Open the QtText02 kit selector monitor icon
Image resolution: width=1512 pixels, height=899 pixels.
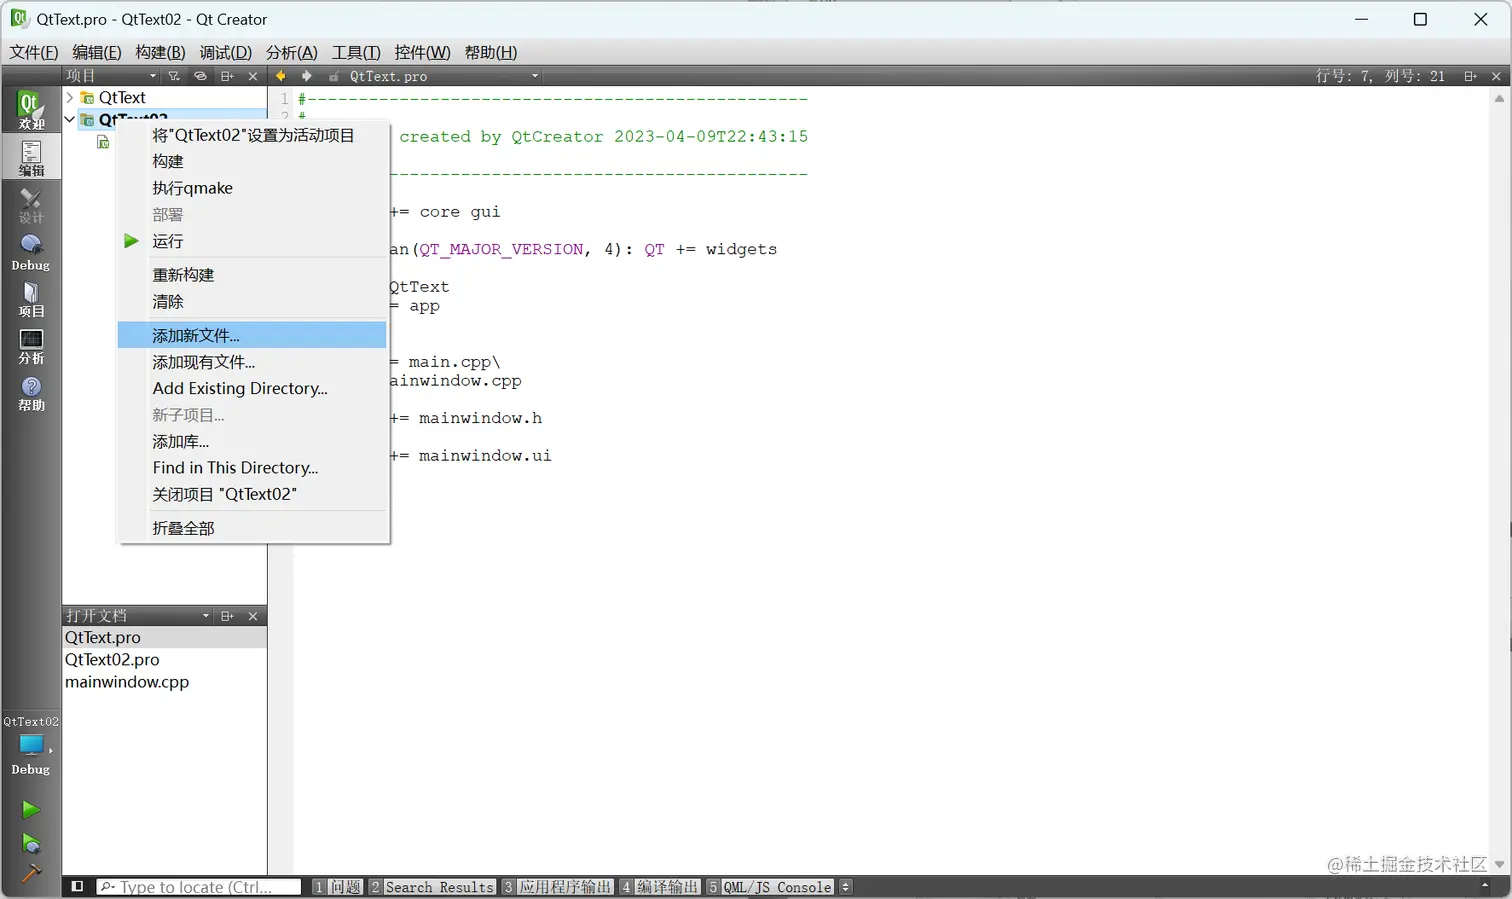coord(31,745)
